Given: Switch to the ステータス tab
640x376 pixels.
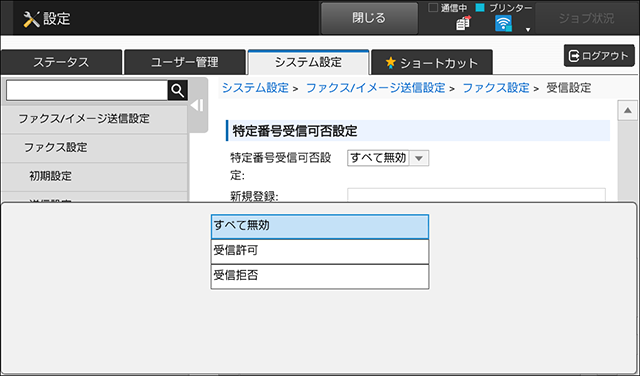Looking at the screenshot, I should coord(61,62).
